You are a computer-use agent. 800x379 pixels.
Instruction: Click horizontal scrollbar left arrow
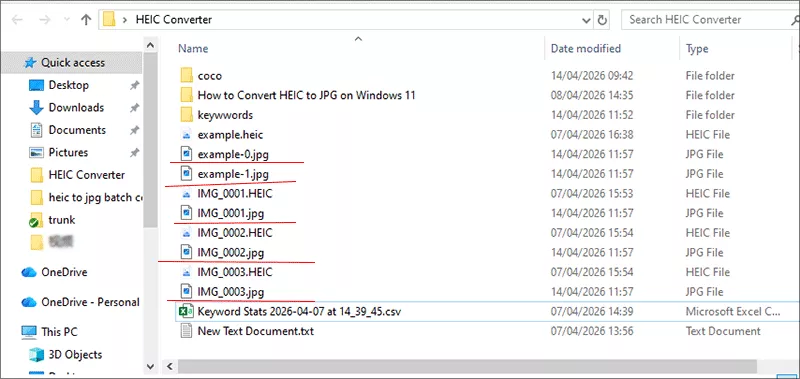(170, 366)
